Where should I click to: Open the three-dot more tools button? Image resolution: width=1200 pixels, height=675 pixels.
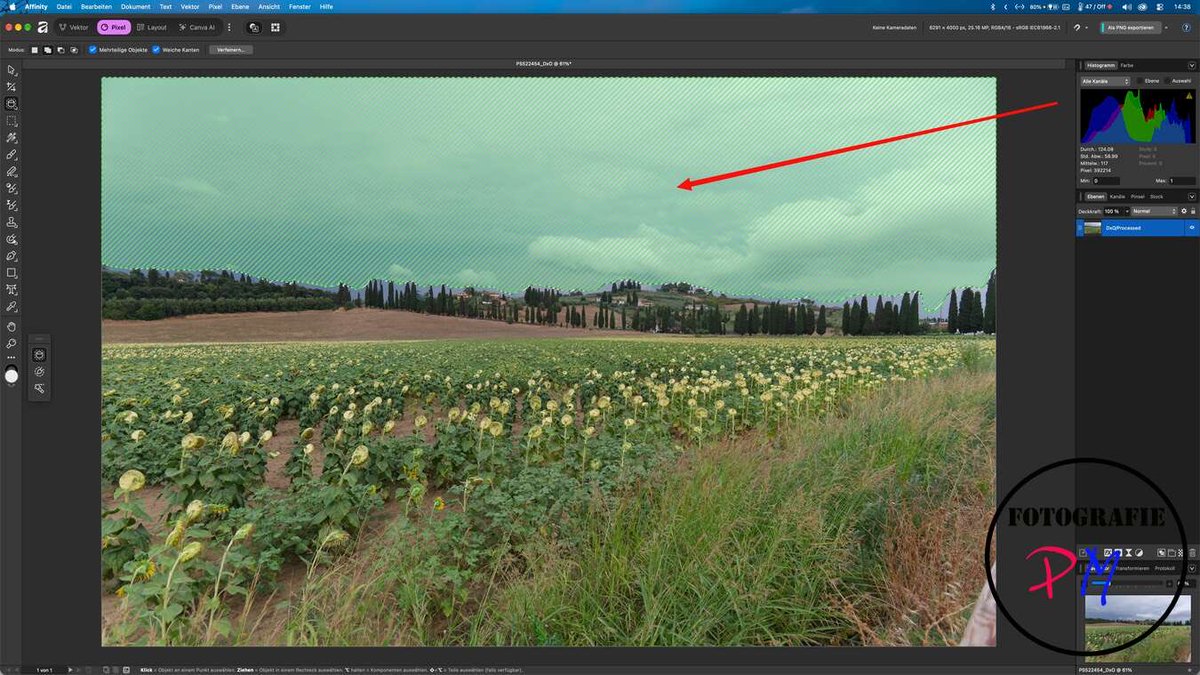(12, 357)
